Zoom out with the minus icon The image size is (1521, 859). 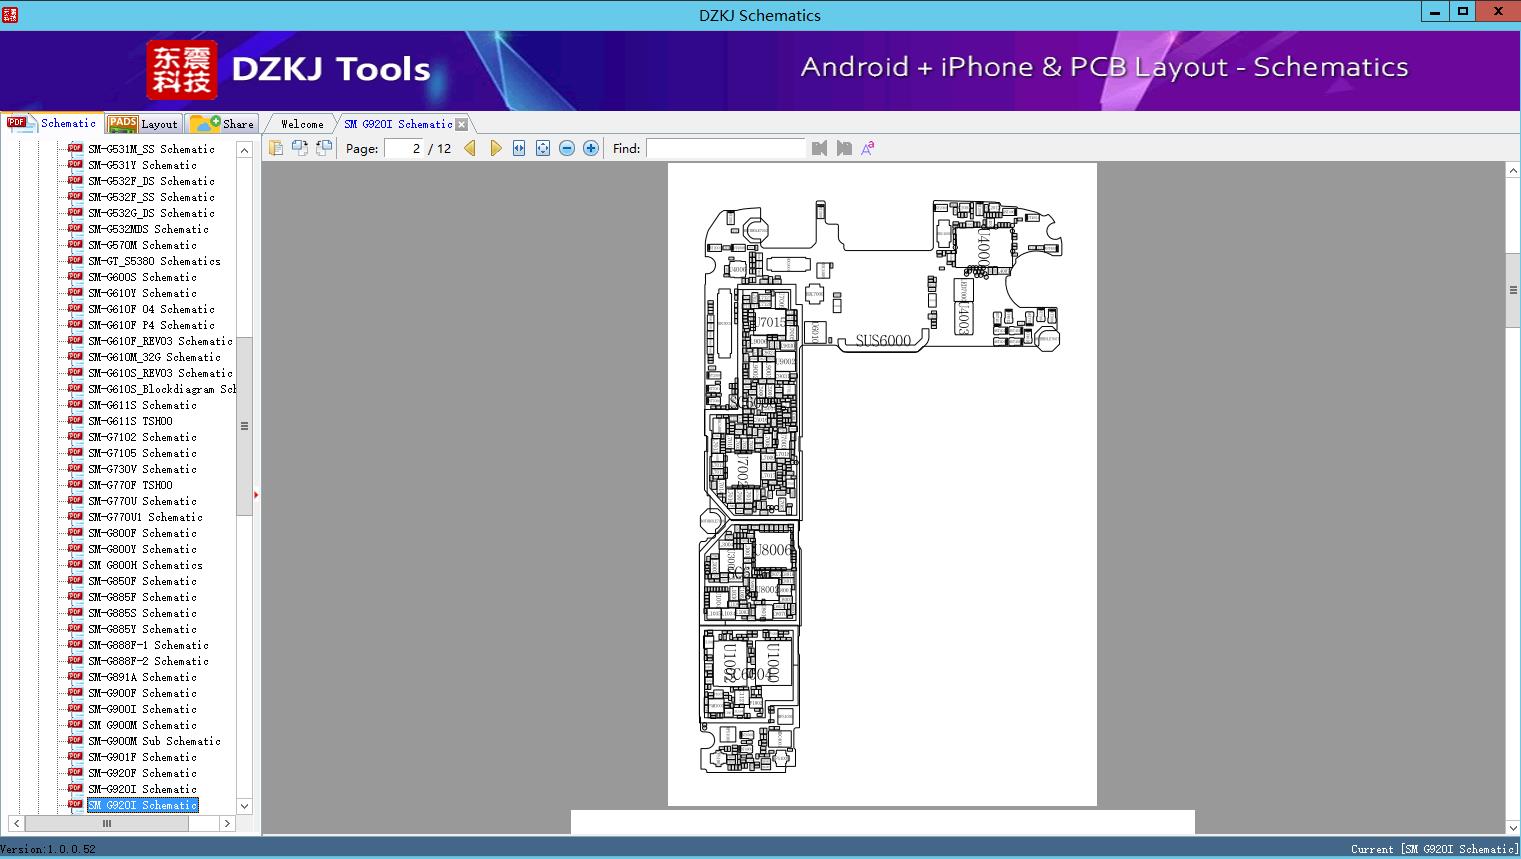coord(567,148)
